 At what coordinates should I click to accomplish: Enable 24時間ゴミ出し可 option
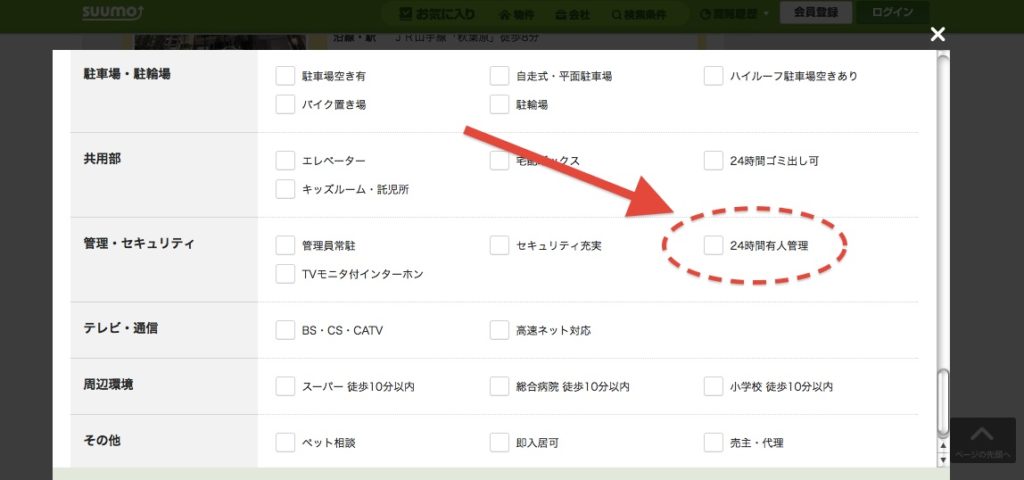click(713, 161)
